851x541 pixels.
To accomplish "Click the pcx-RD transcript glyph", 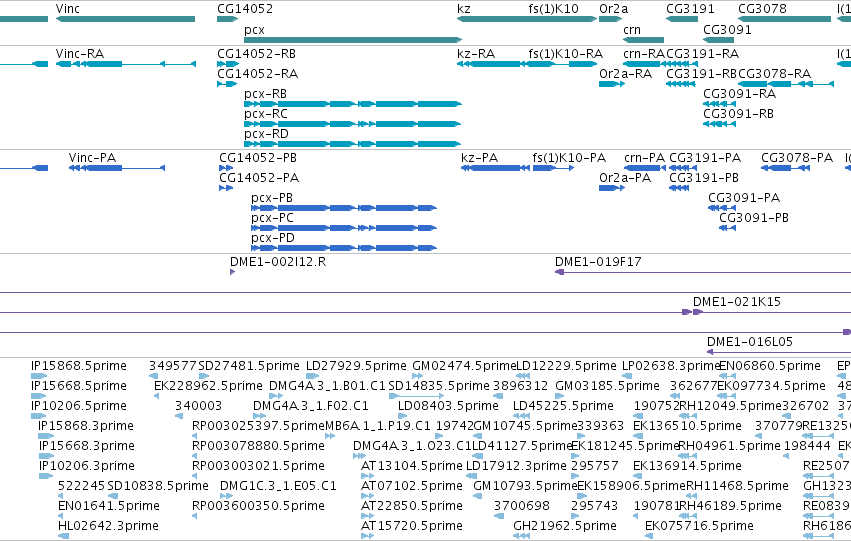I will 353,144.
